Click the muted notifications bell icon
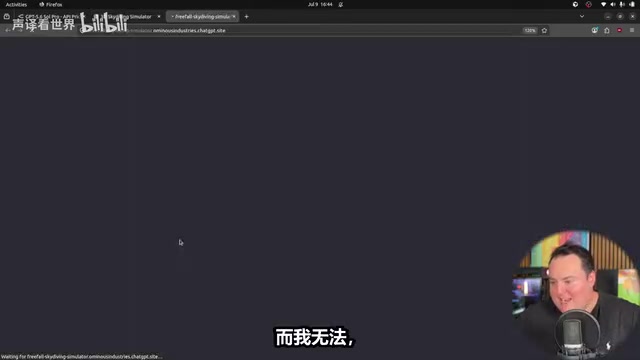640x360 pixels. click(341, 4)
